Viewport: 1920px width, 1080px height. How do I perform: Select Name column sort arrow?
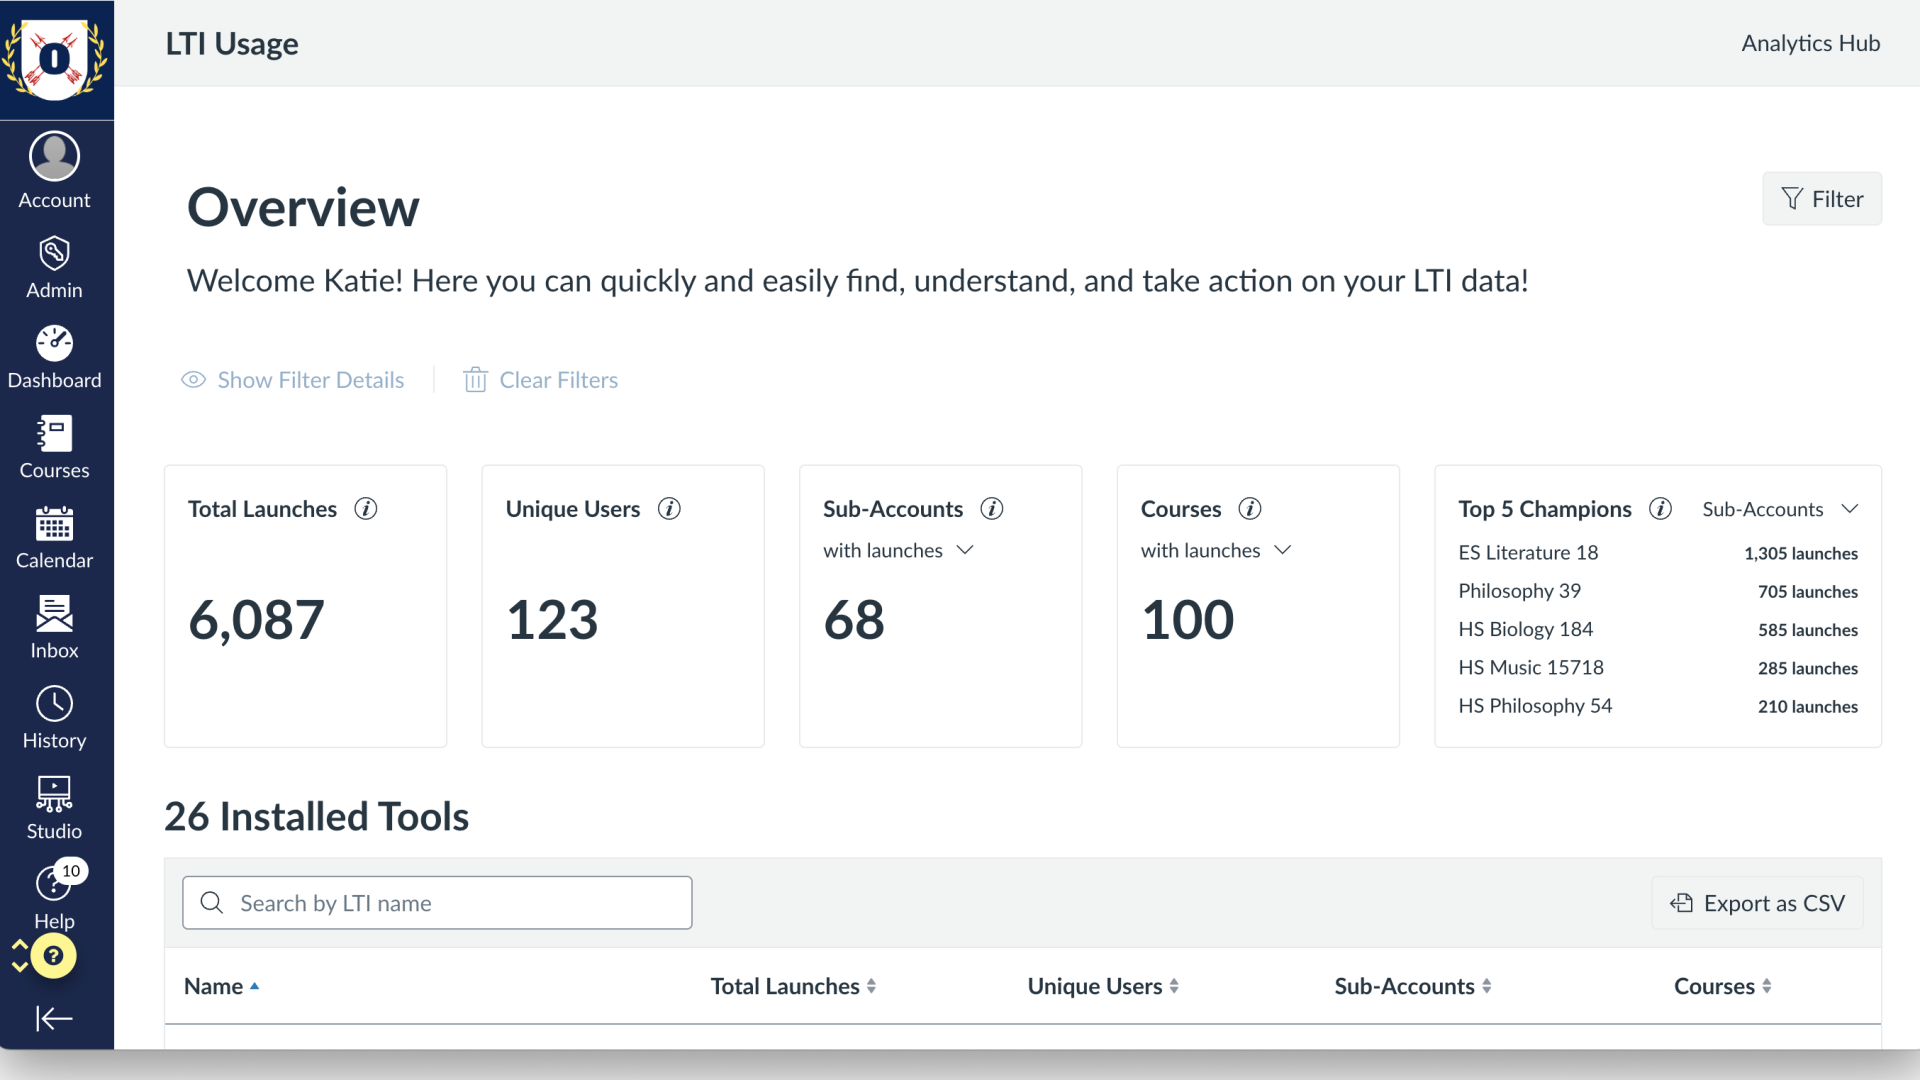[x=253, y=986]
